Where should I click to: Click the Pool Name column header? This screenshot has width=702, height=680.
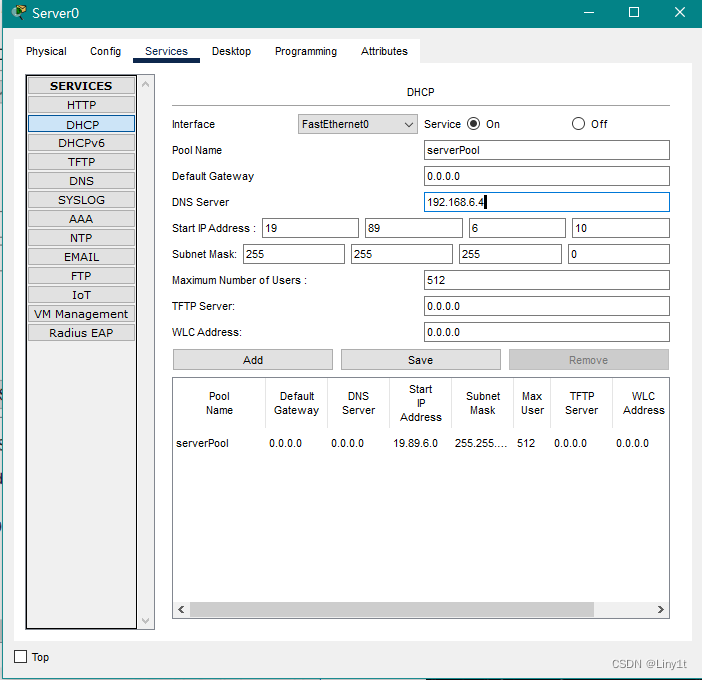[x=219, y=403]
